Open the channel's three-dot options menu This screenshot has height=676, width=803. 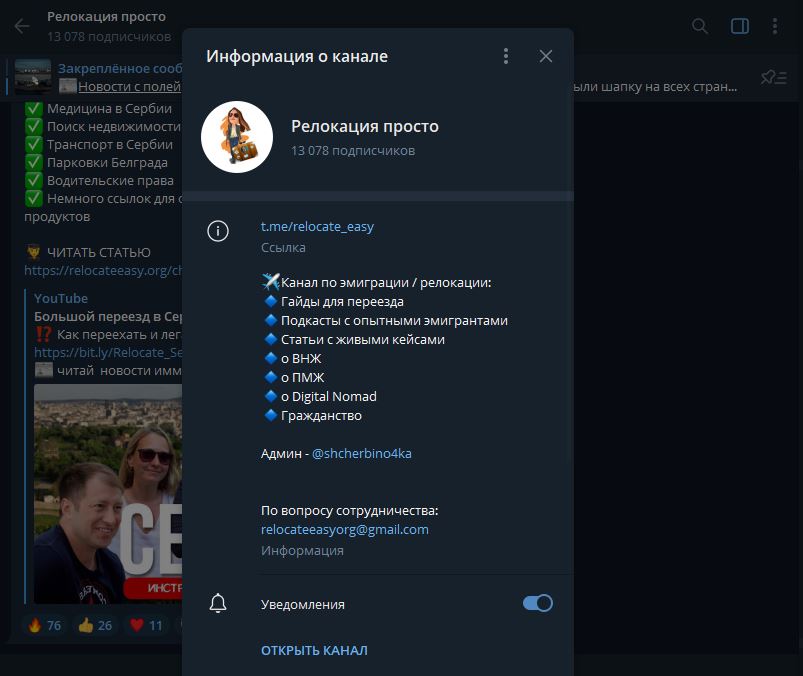(x=777, y=27)
